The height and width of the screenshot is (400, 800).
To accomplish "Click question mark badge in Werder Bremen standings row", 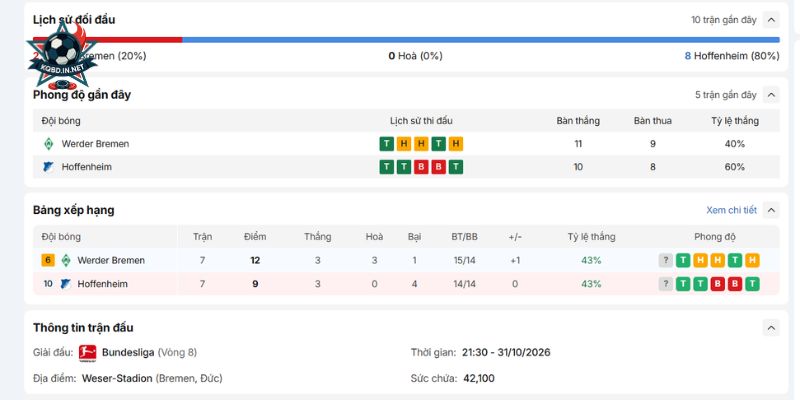I will (665, 260).
